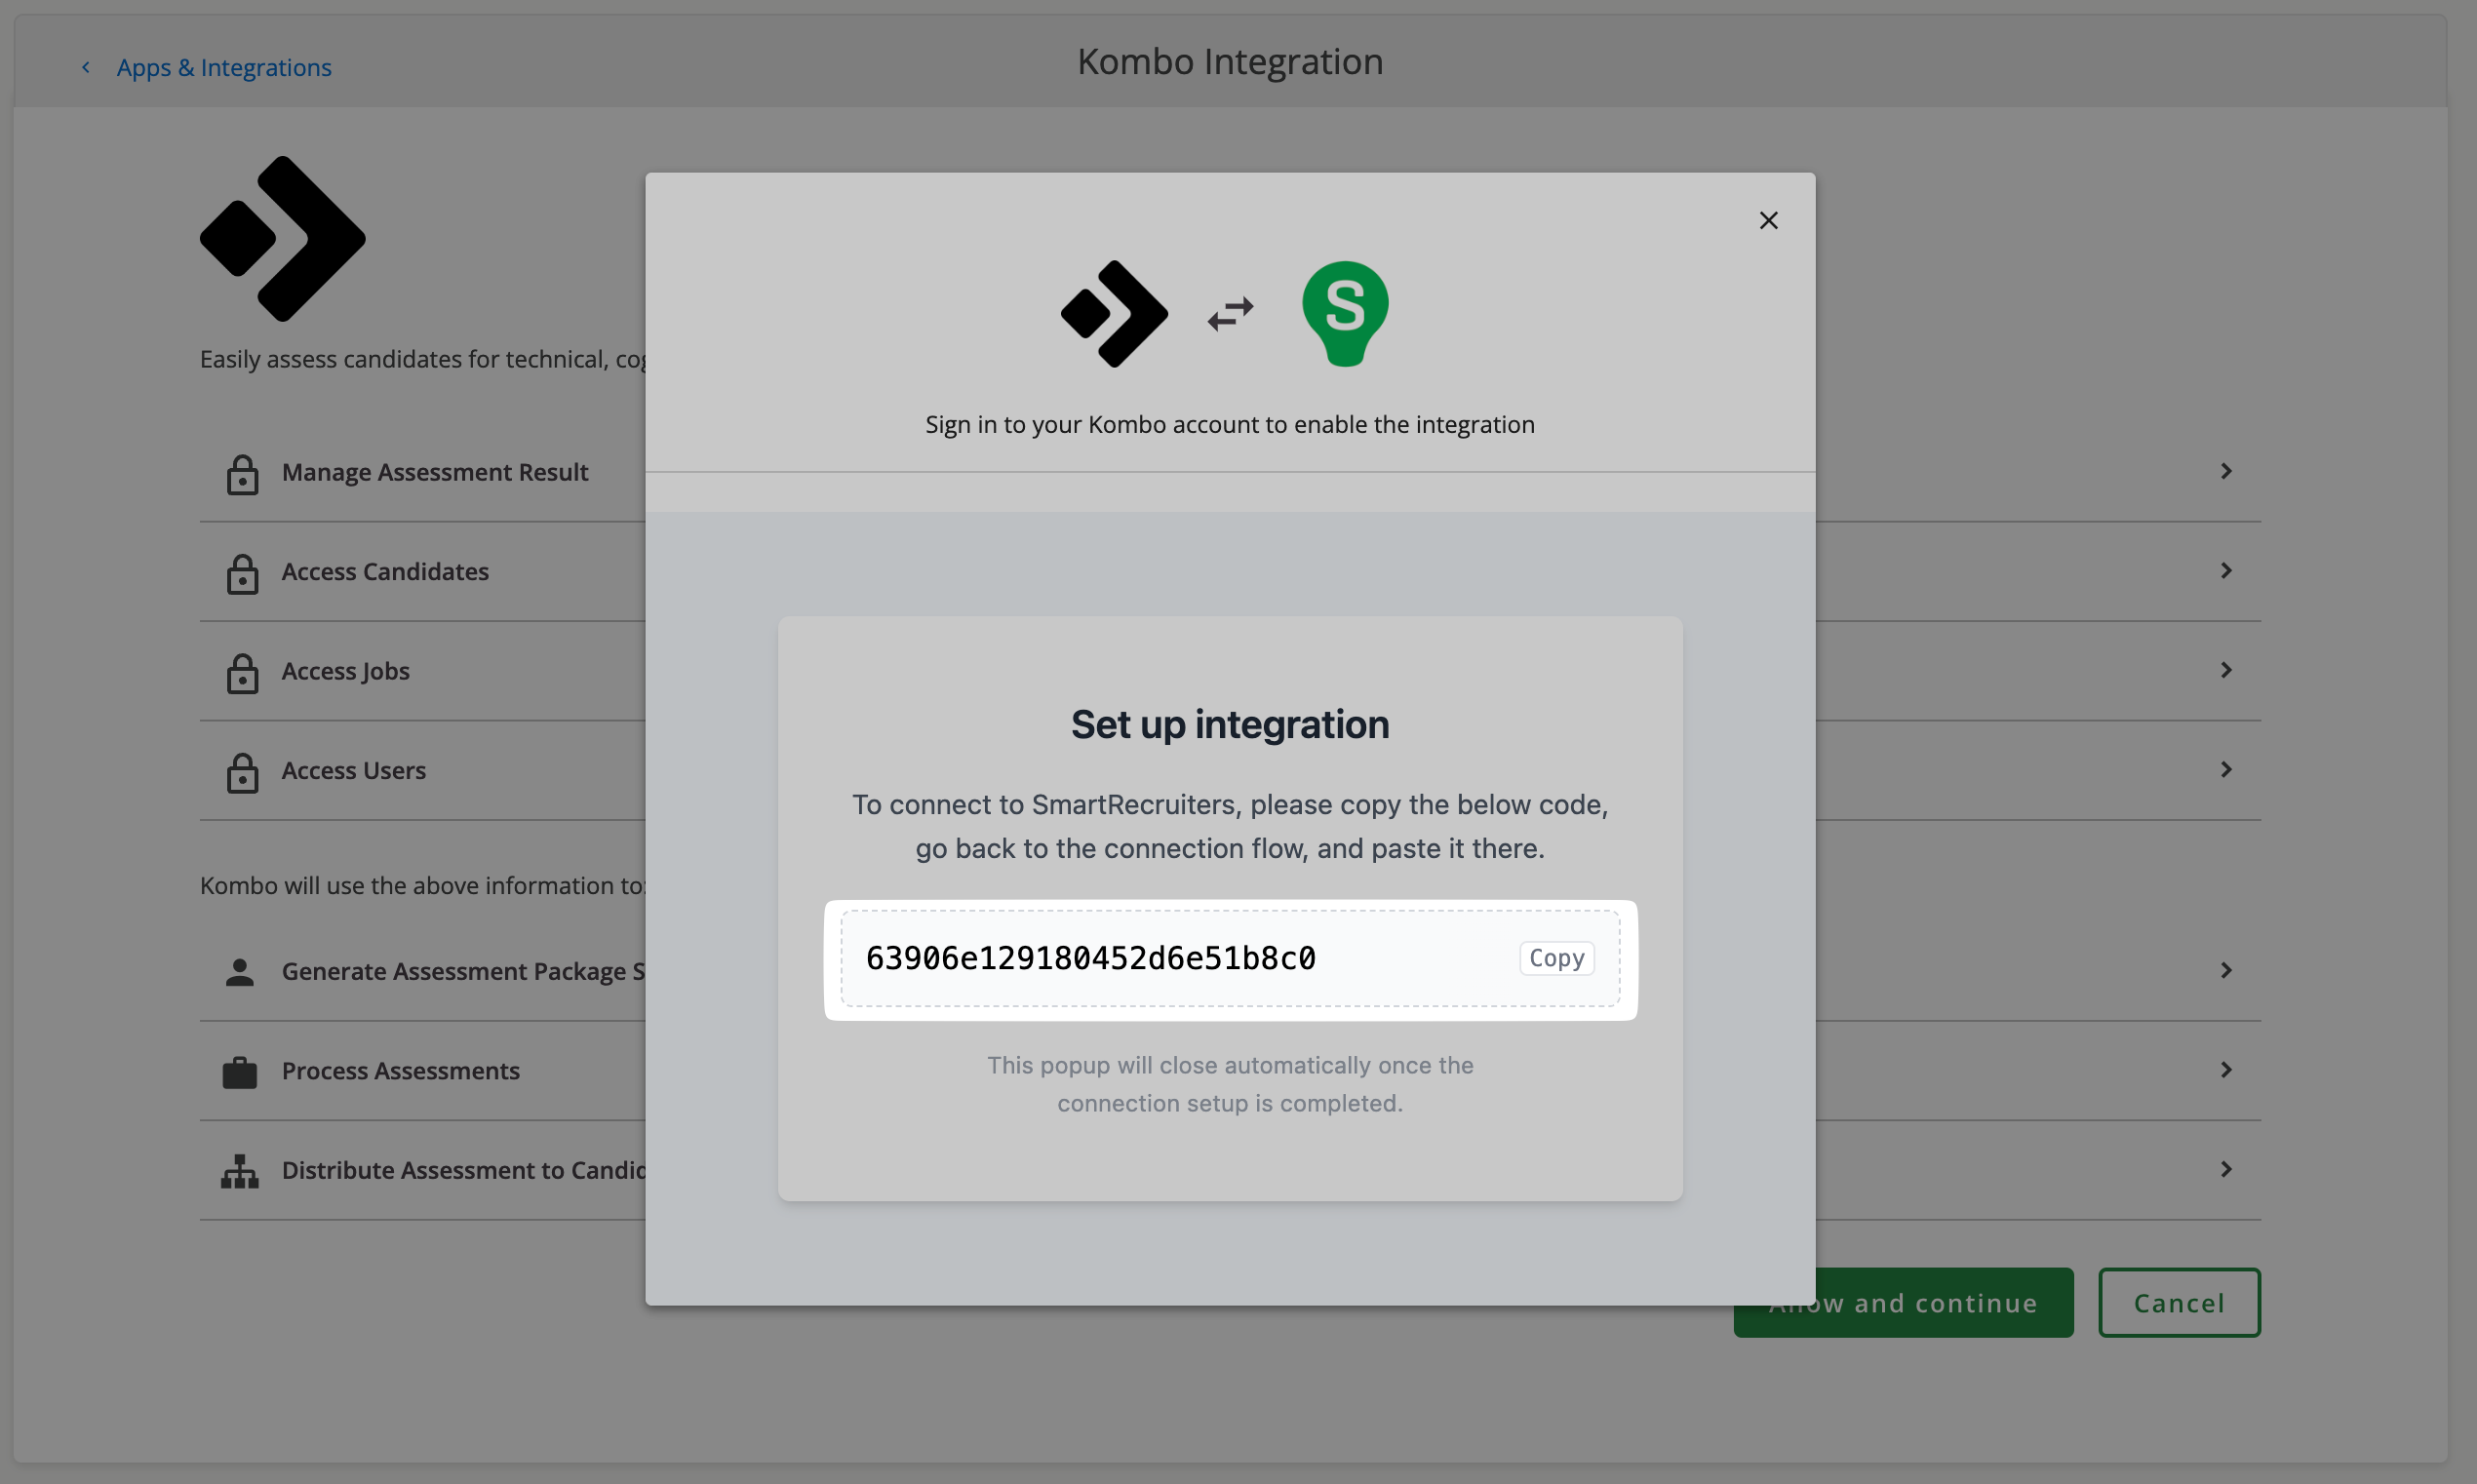Go back to Apps & Integrations

click(x=223, y=67)
